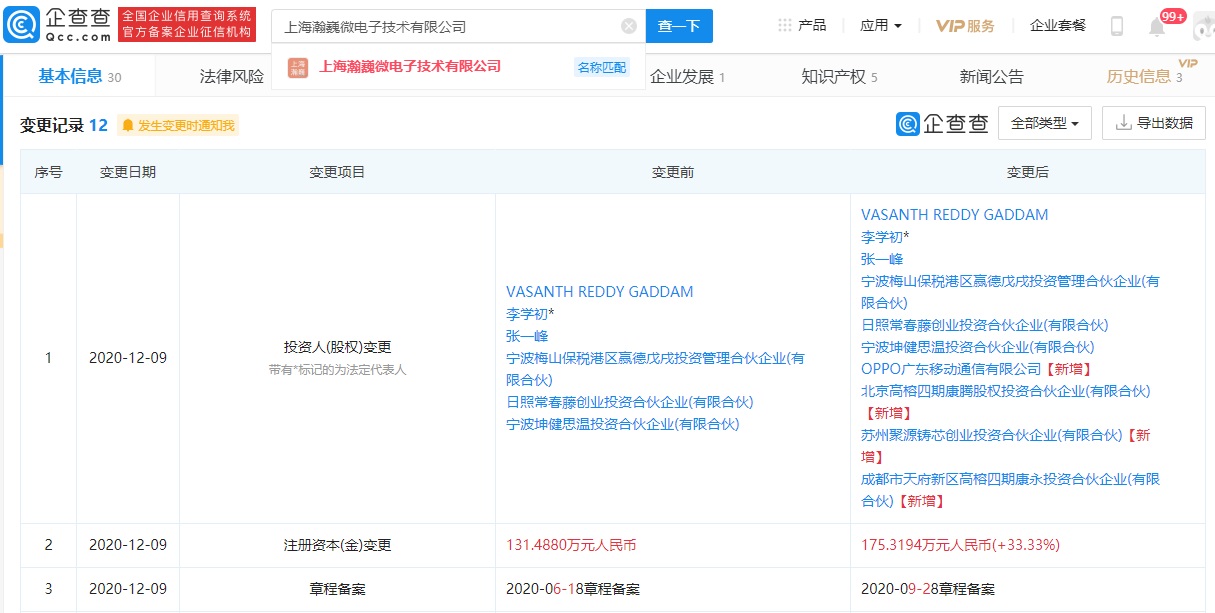Click the product grid icon
The height and width of the screenshot is (613, 1215).
(785, 25)
